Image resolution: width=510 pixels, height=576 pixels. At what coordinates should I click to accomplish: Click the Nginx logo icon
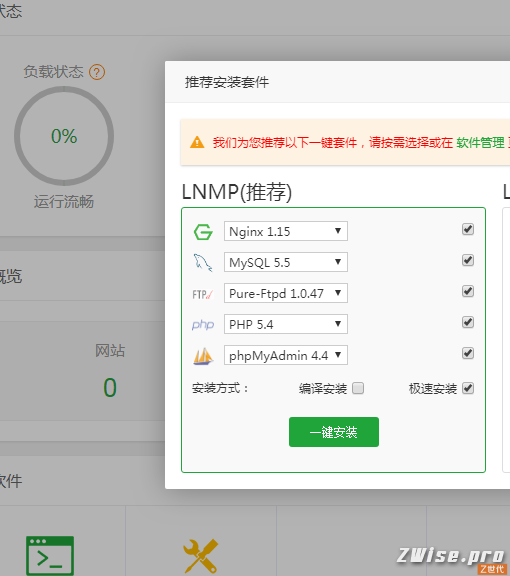(203, 232)
